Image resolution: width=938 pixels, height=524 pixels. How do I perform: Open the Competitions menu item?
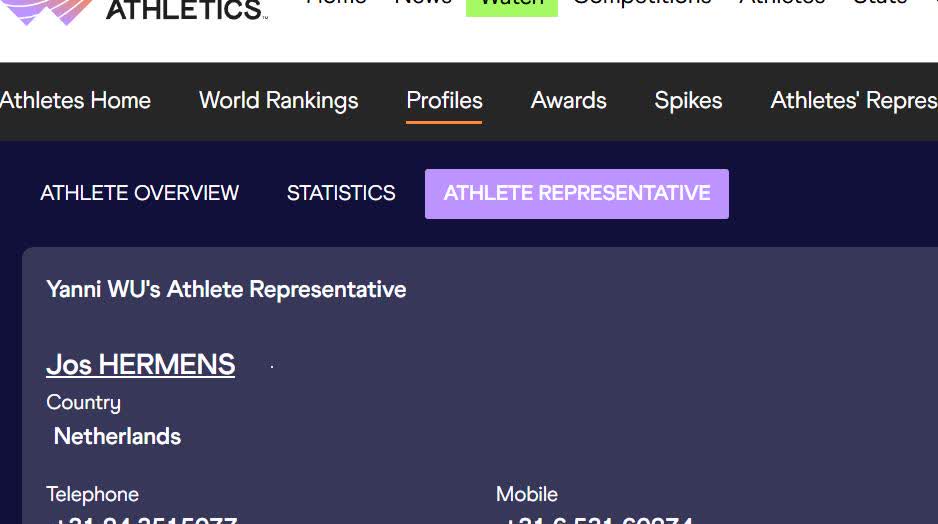pos(642,4)
